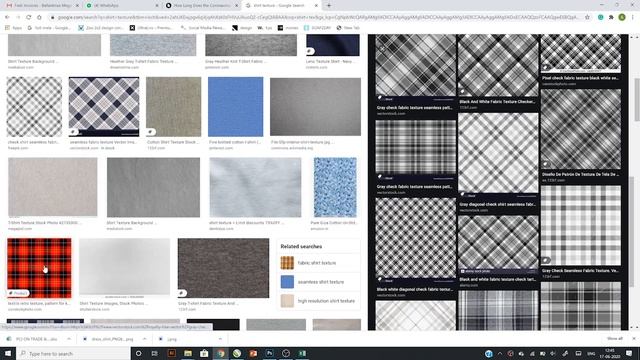This screenshot has height=360, width=640.
Task: Open a new tab with plus button
Action: 329,6
